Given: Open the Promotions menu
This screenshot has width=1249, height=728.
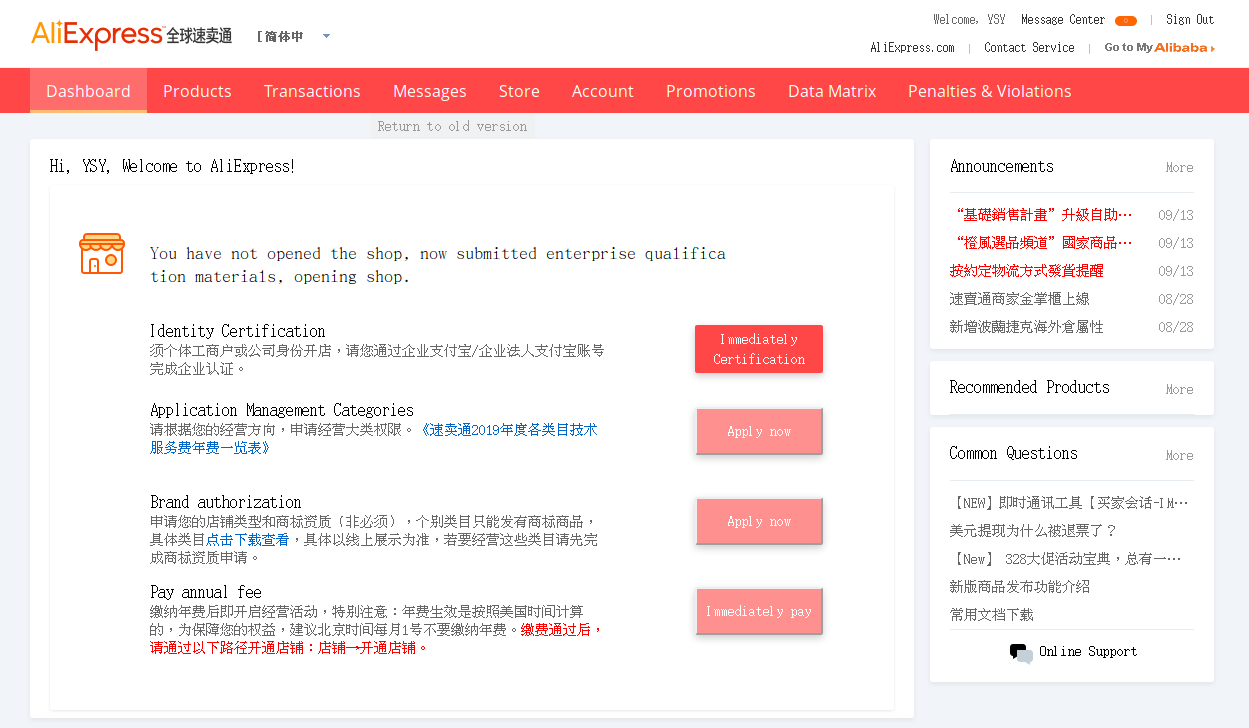Looking at the screenshot, I should pyautogui.click(x=710, y=91).
